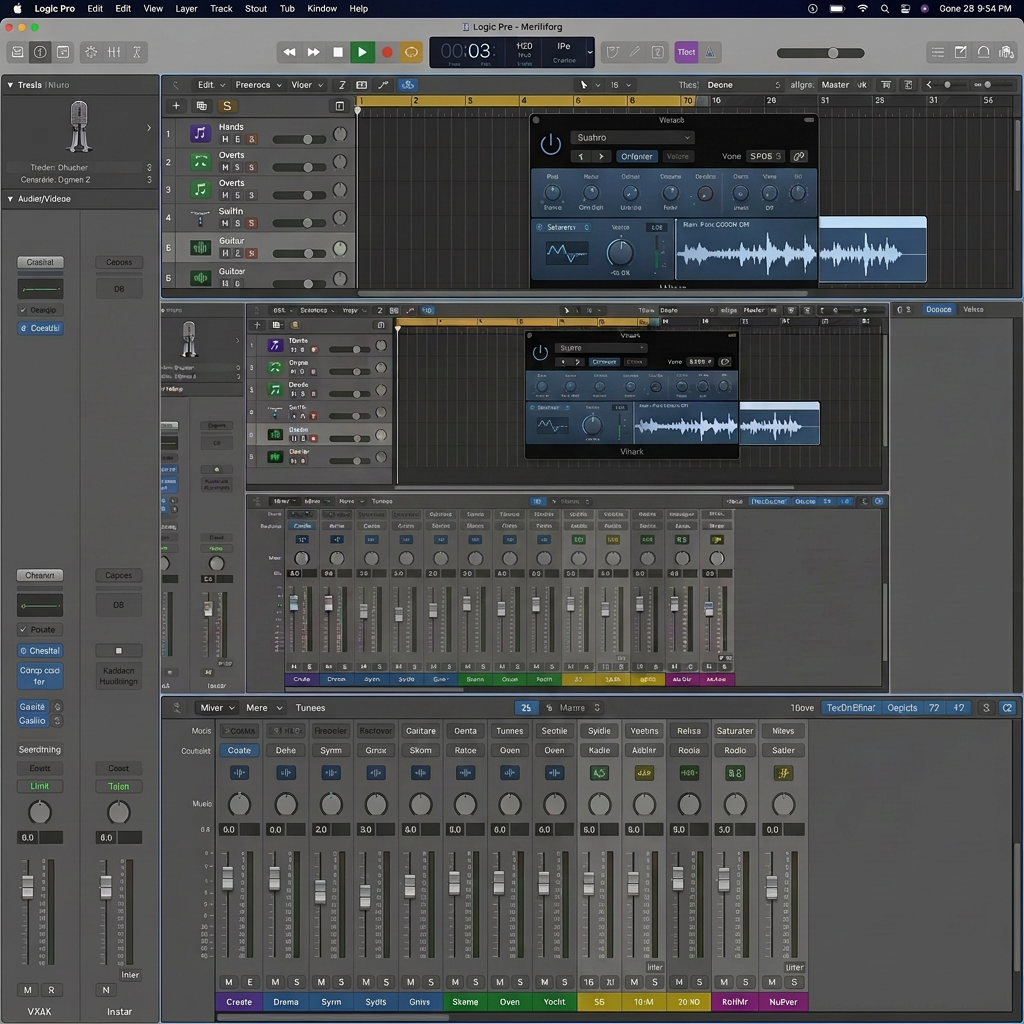Open the Control Center icon

905,8
